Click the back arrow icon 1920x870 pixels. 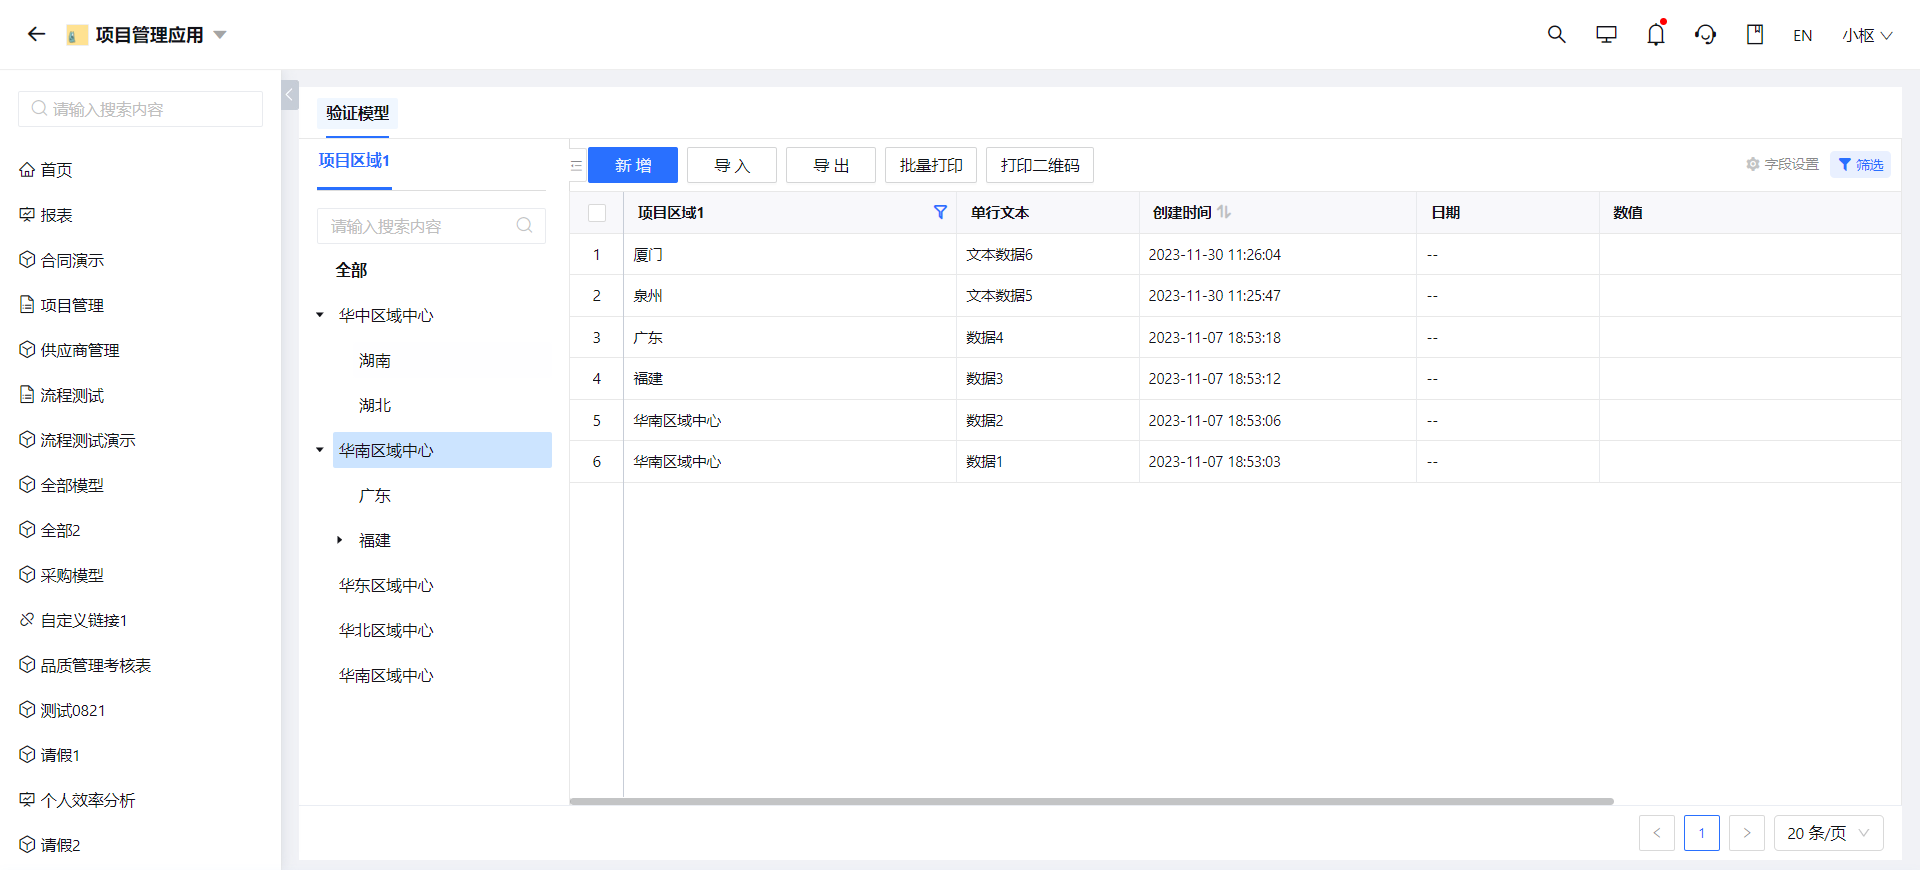tap(37, 34)
